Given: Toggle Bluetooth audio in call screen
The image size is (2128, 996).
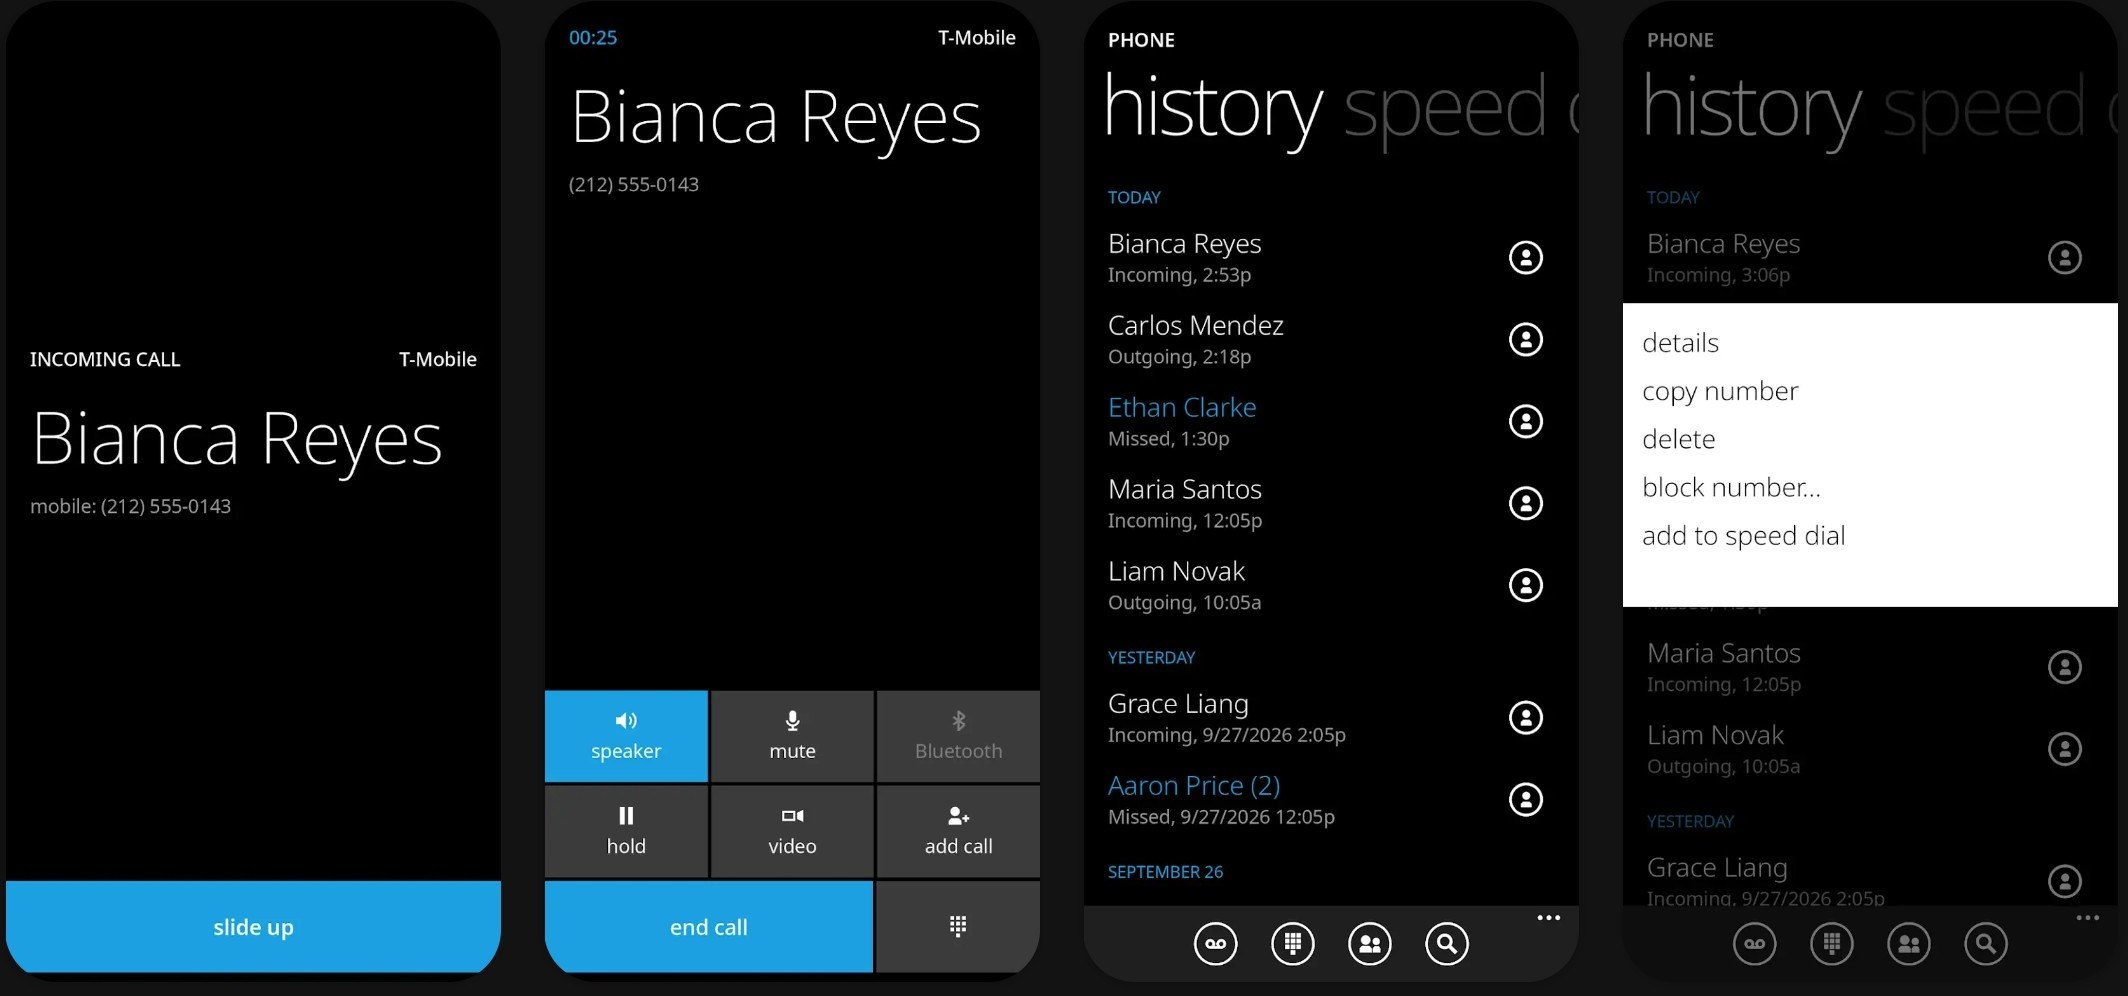Looking at the screenshot, I should pos(958,736).
